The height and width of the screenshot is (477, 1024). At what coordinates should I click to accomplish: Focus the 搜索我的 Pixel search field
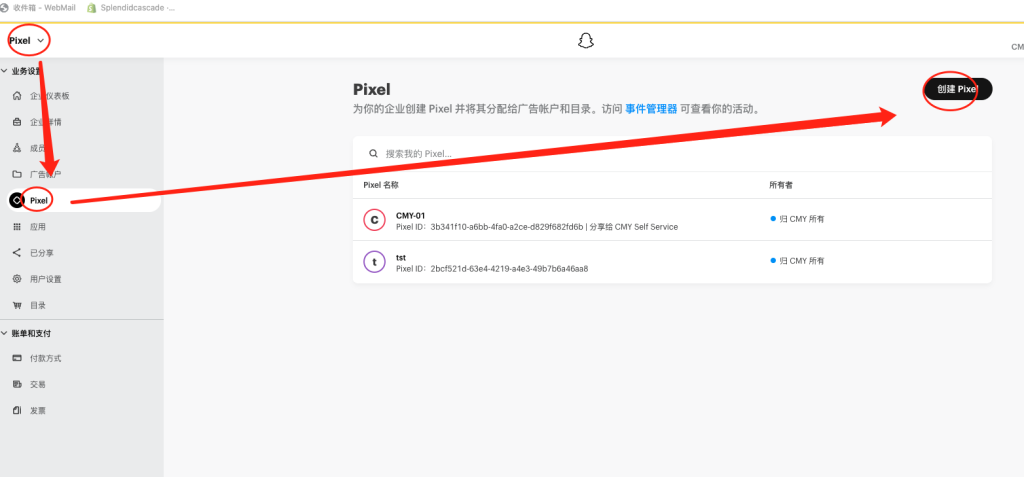(672, 154)
